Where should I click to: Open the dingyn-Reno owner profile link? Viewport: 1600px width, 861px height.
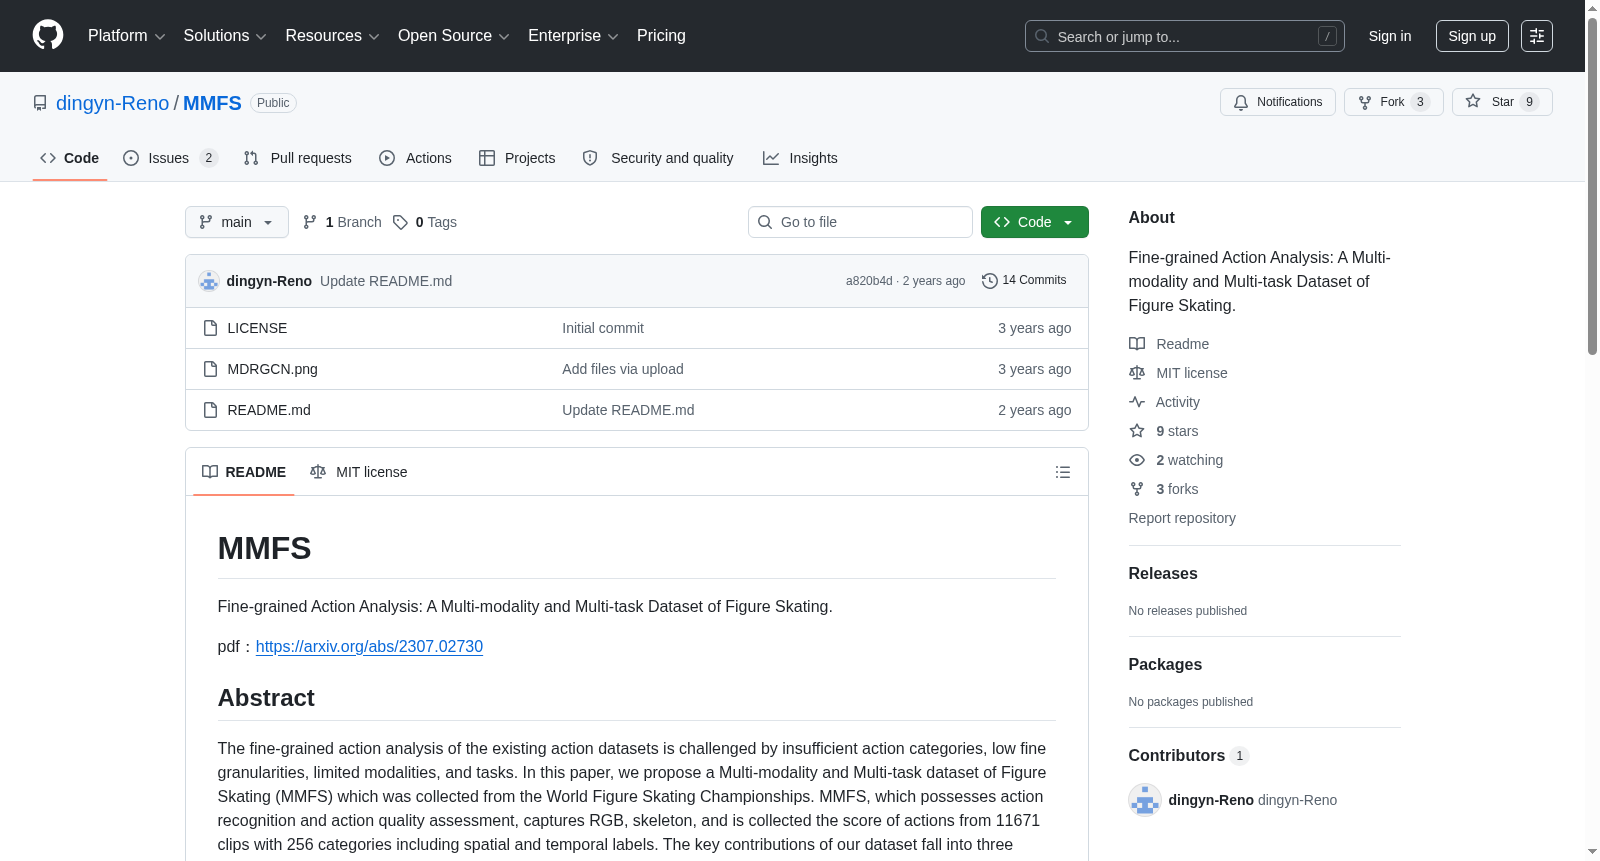click(x=112, y=103)
